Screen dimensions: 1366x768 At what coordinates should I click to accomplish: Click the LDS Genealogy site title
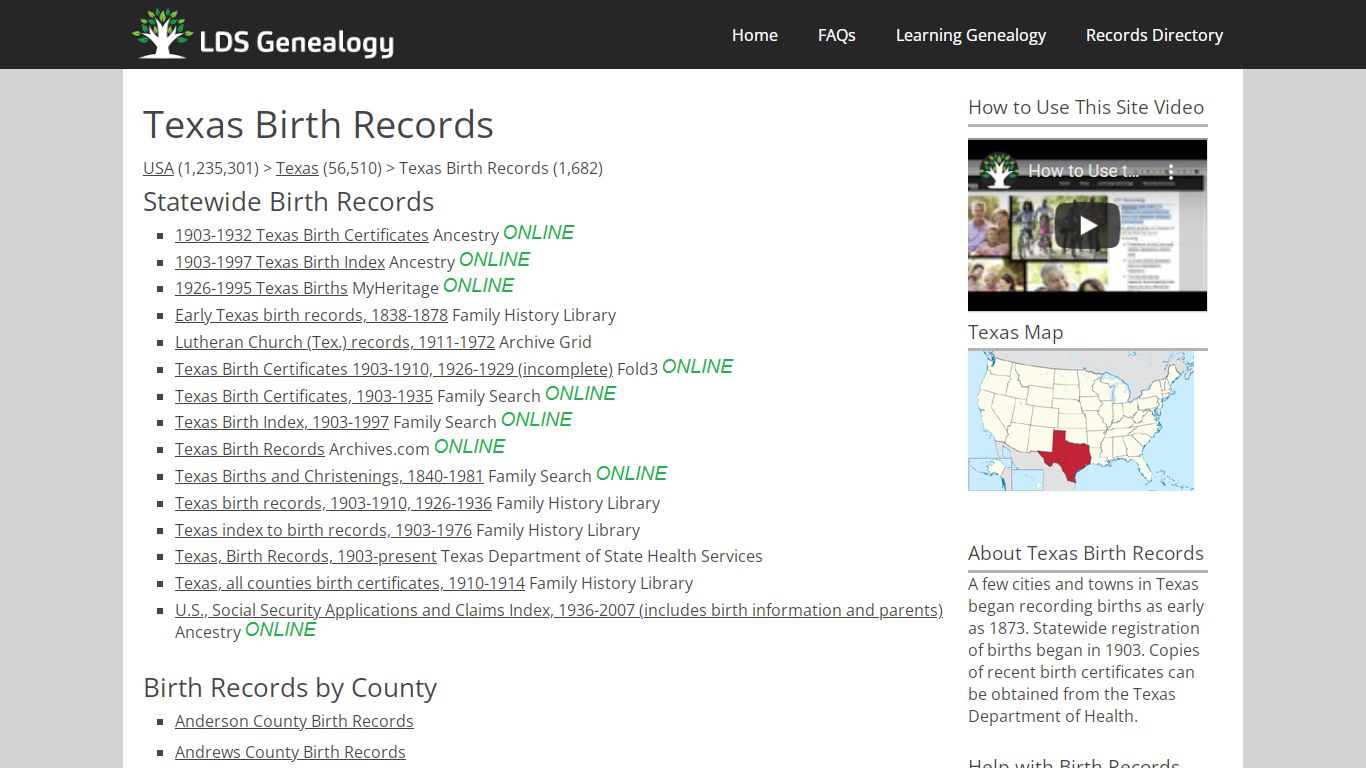[x=296, y=42]
